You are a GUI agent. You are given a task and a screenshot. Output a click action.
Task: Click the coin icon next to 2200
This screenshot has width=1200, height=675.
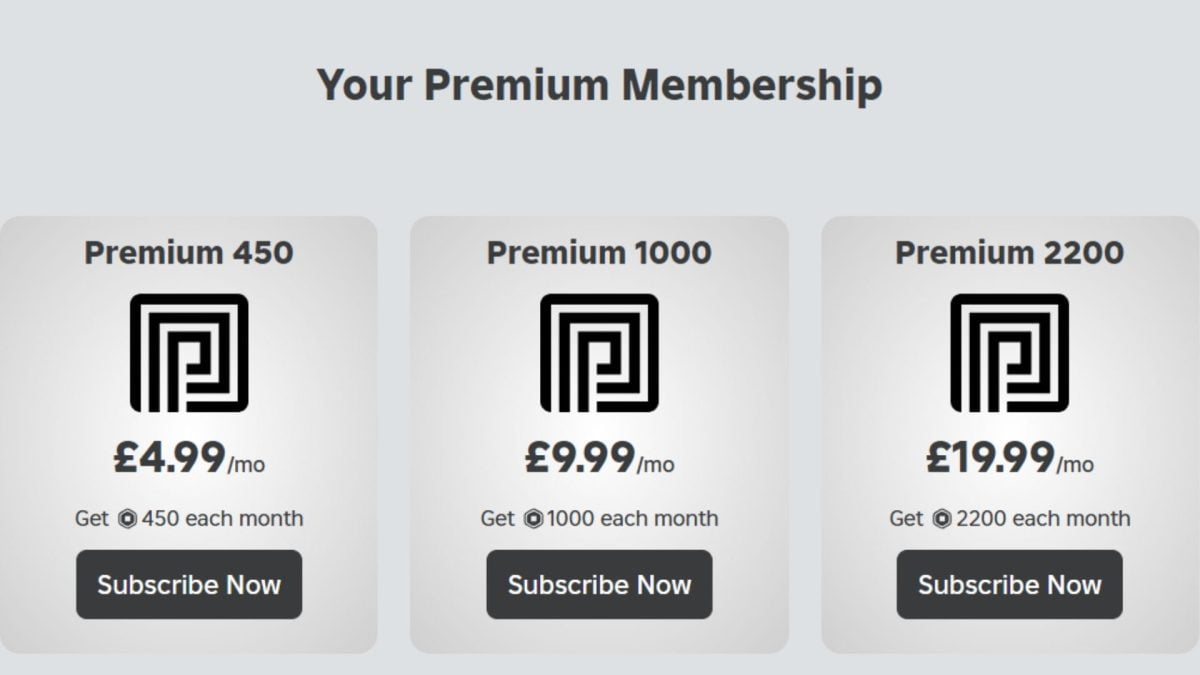coord(944,518)
